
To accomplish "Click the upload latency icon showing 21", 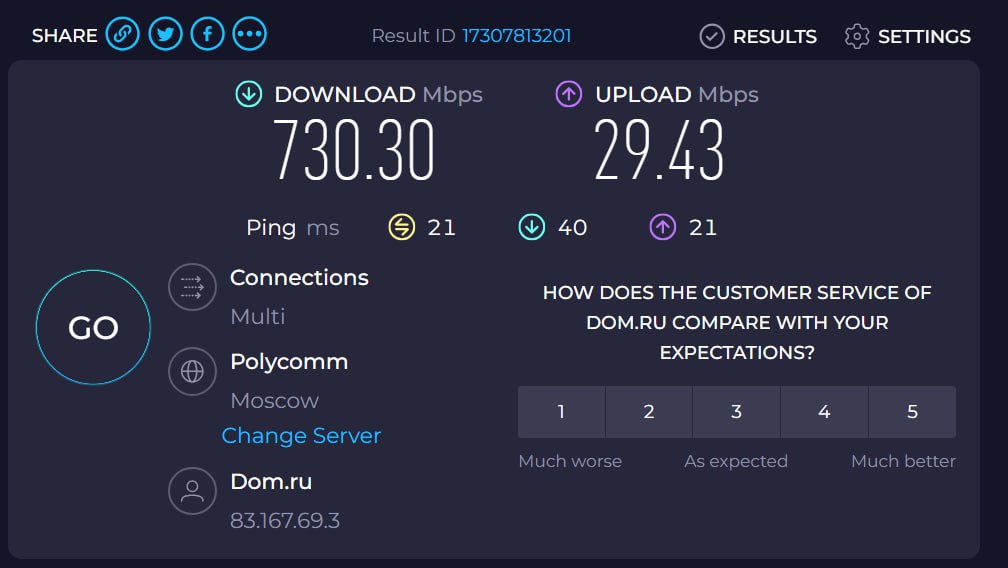I will tap(663, 227).
